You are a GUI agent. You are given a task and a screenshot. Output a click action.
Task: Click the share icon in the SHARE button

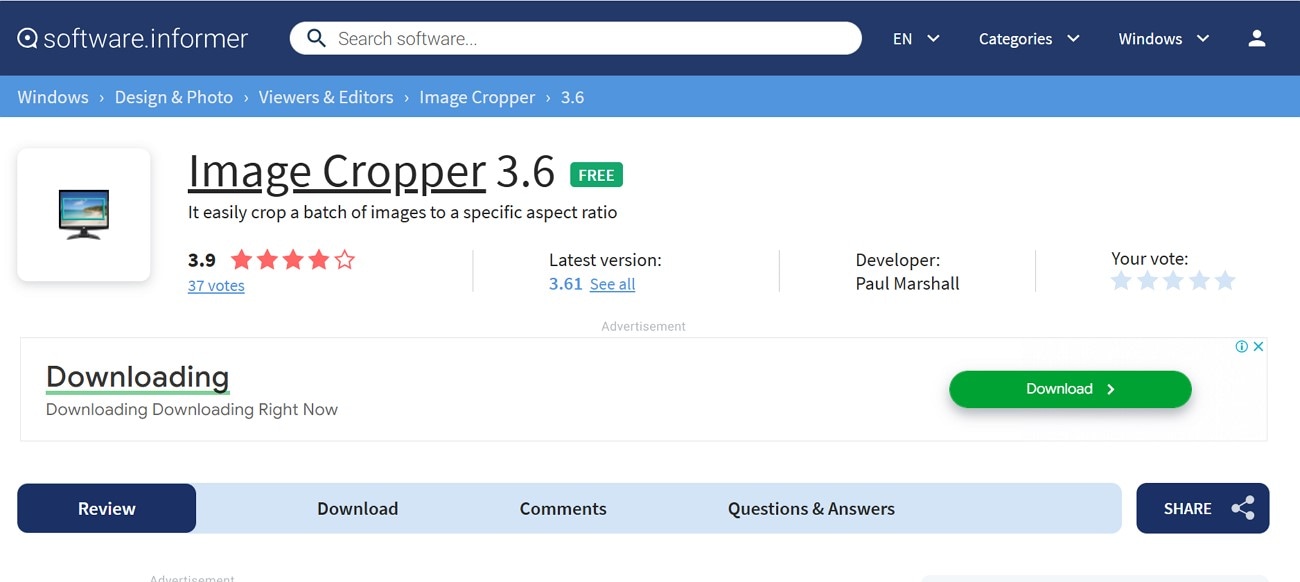(x=1243, y=508)
